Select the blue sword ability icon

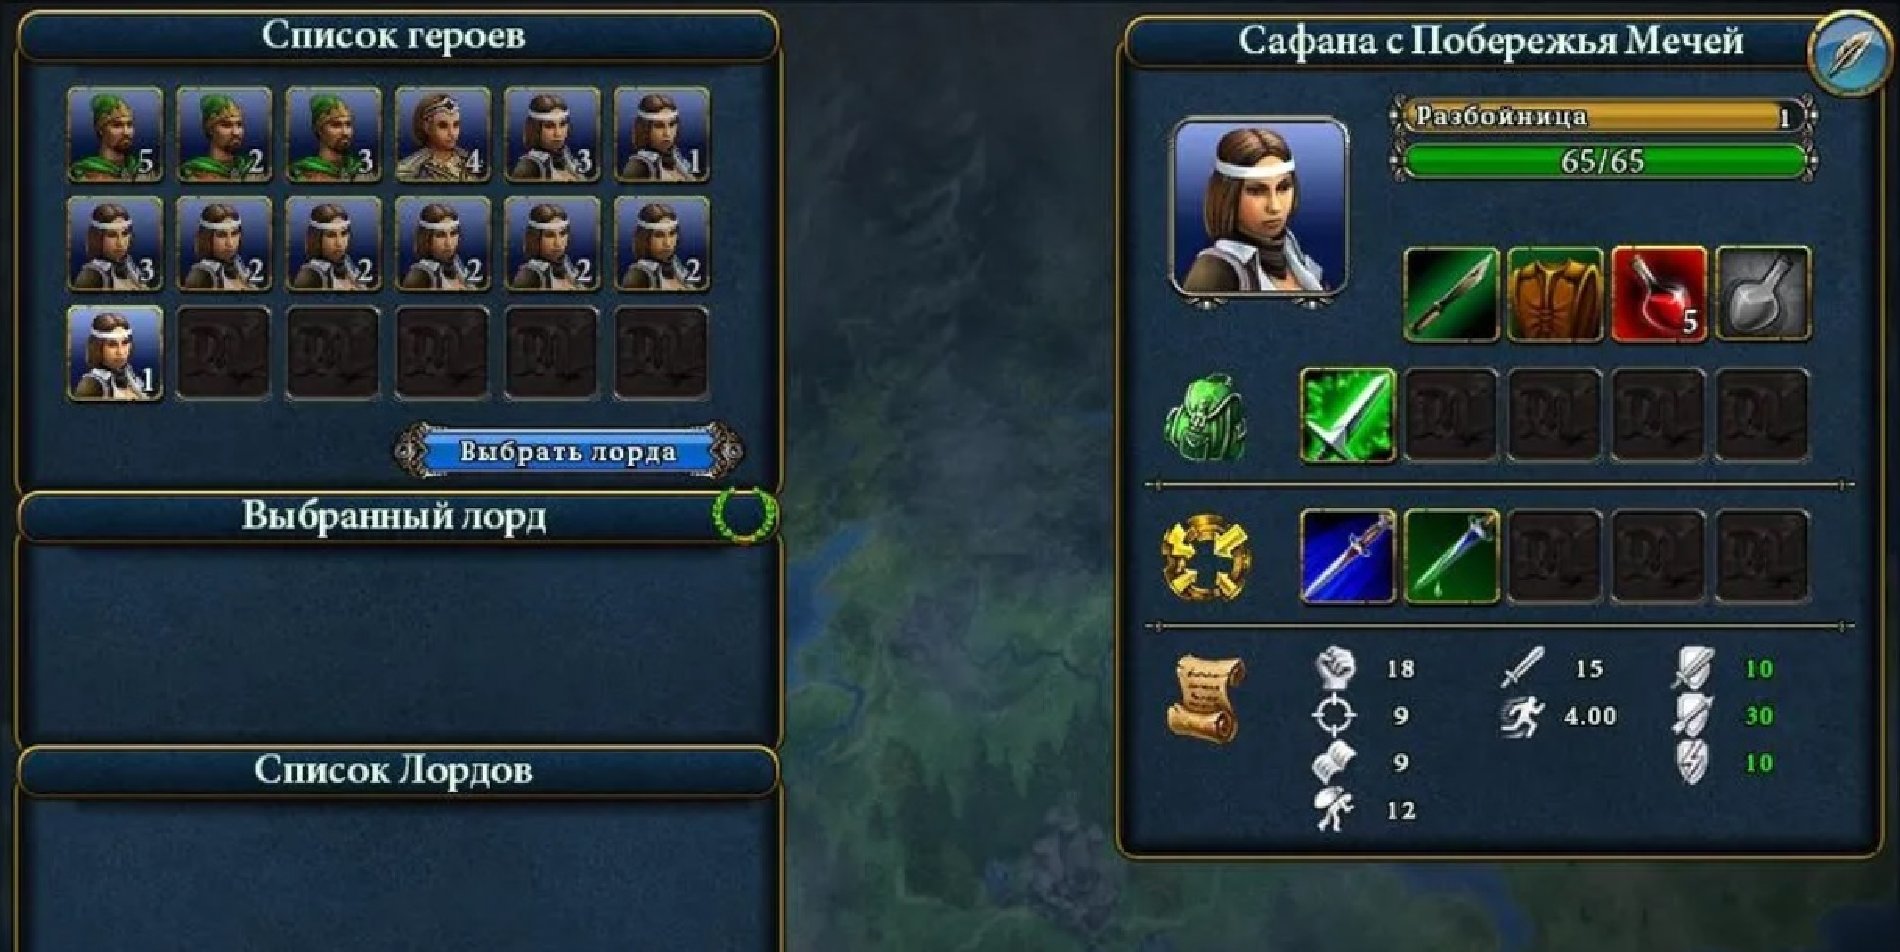(x=1347, y=557)
